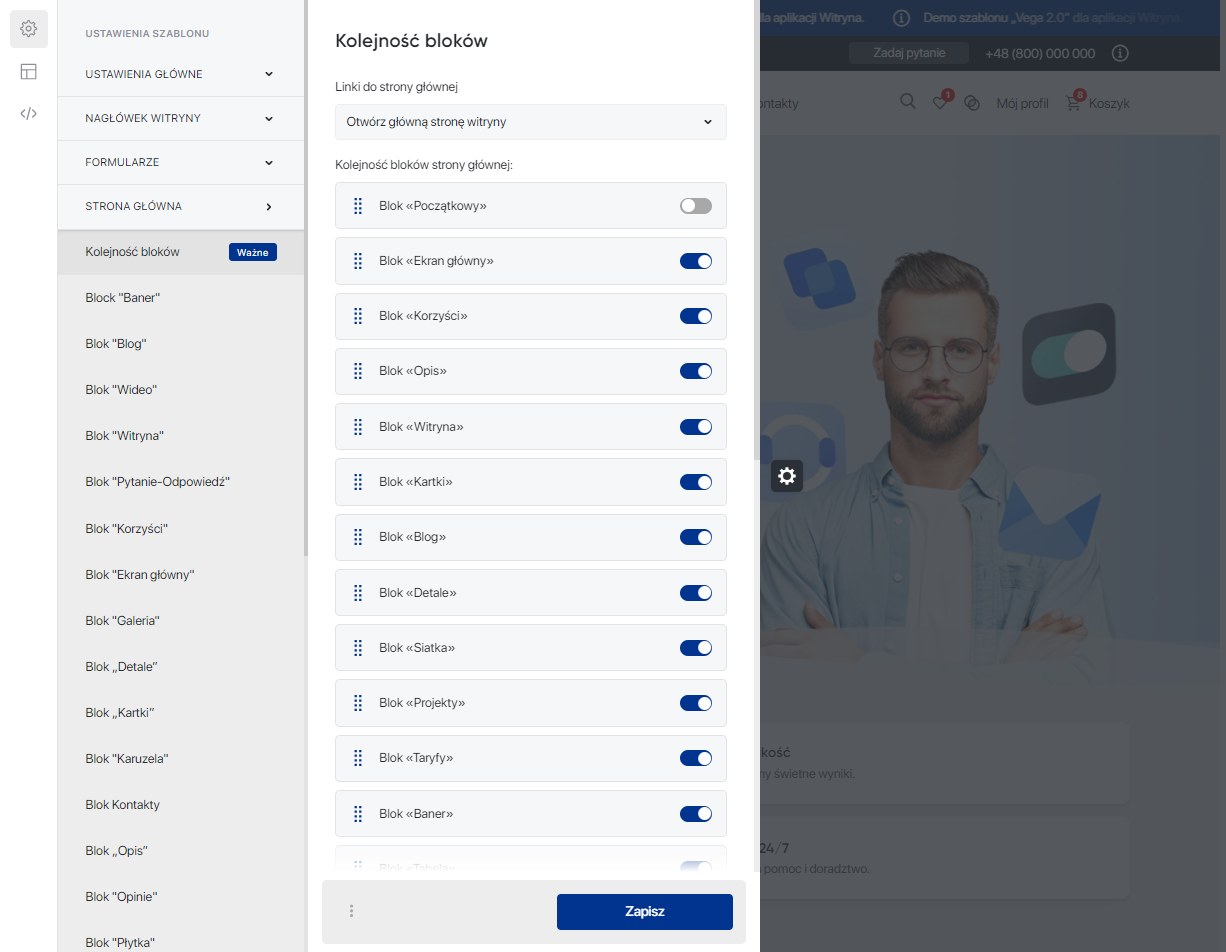1226x952 pixels.
Task: Click the Zadaj pytanie button
Action: (x=908, y=53)
